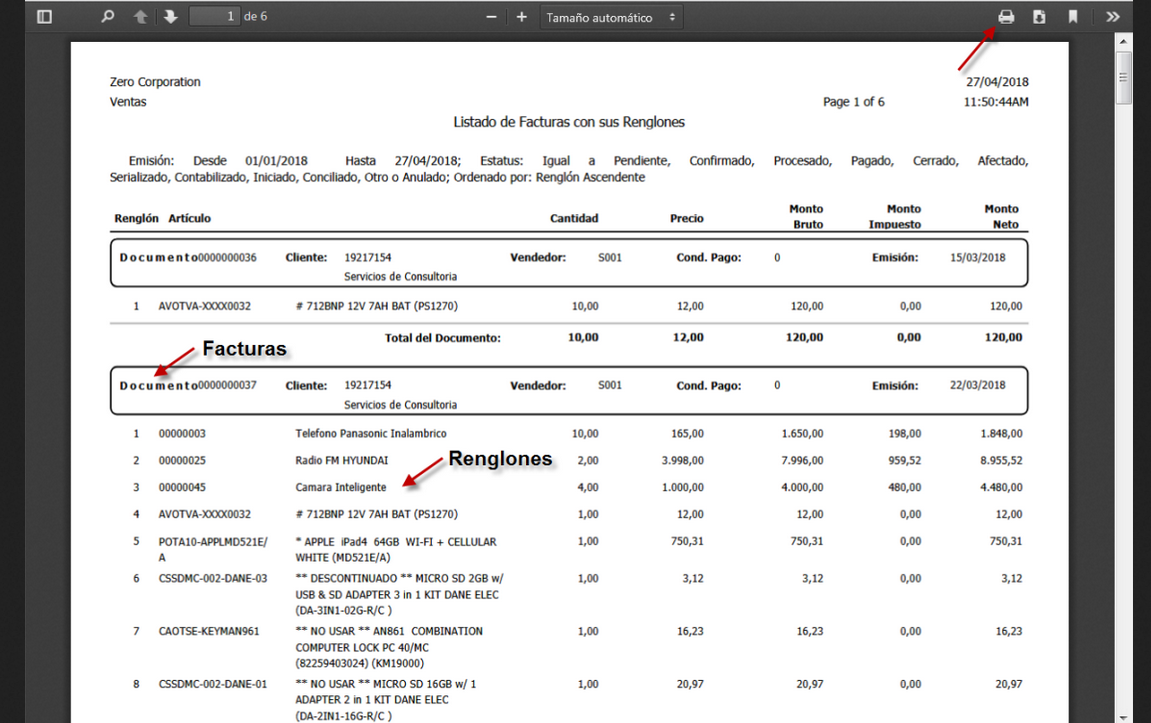Image resolution: width=1151 pixels, height=723 pixels.
Task: Open the Tamaño automático zoom dropdown
Action: 611,17
